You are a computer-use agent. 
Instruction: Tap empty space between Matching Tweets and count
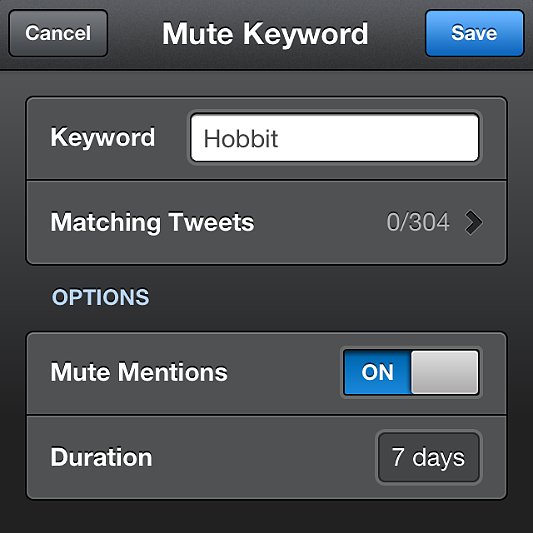coord(320,223)
